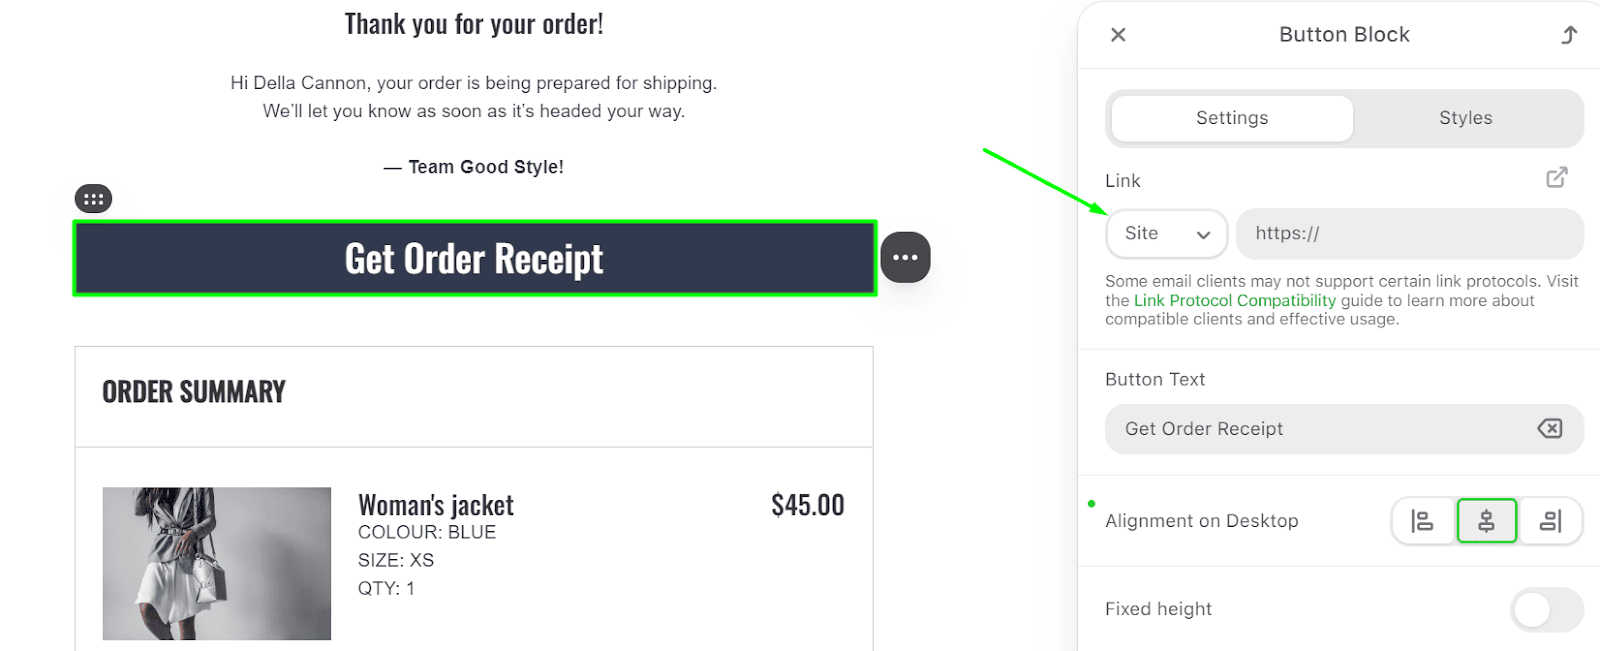Select left alignment for the button on desktop
This screenshot has height=651, width=1600.
[1423, 520]
